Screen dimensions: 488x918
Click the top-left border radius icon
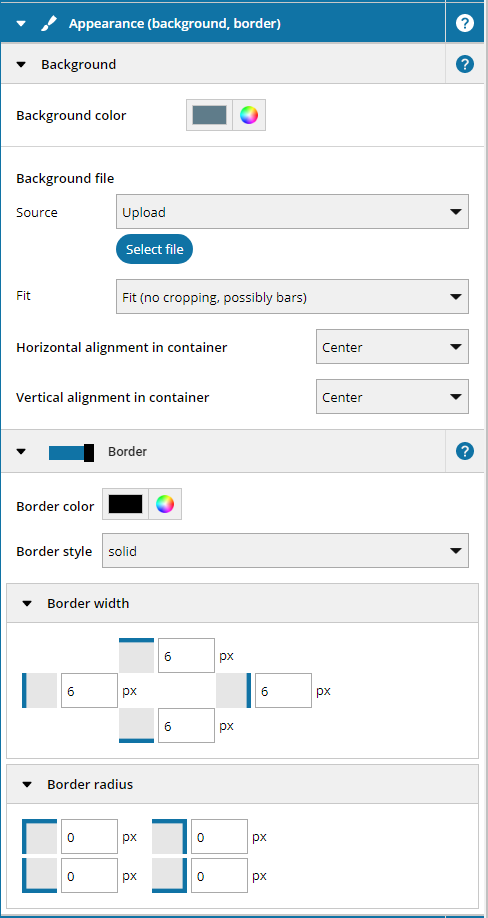pos(40,837)
